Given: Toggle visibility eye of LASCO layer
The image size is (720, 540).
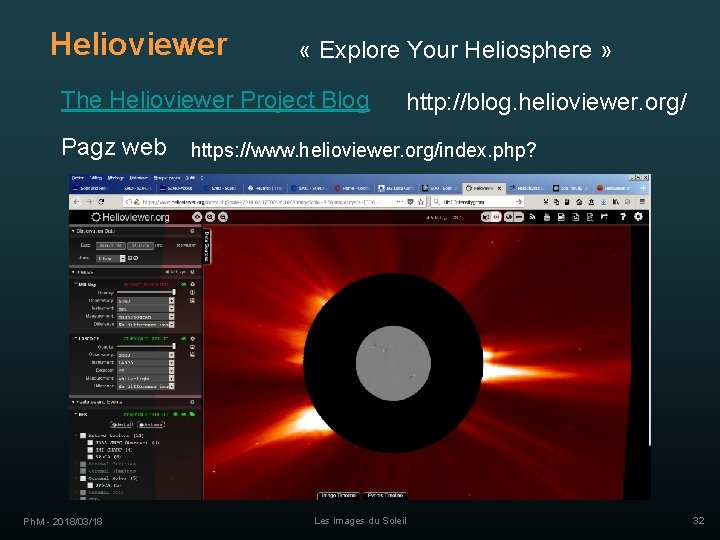Looking at the screenshot, I should [x=184, y=338].
